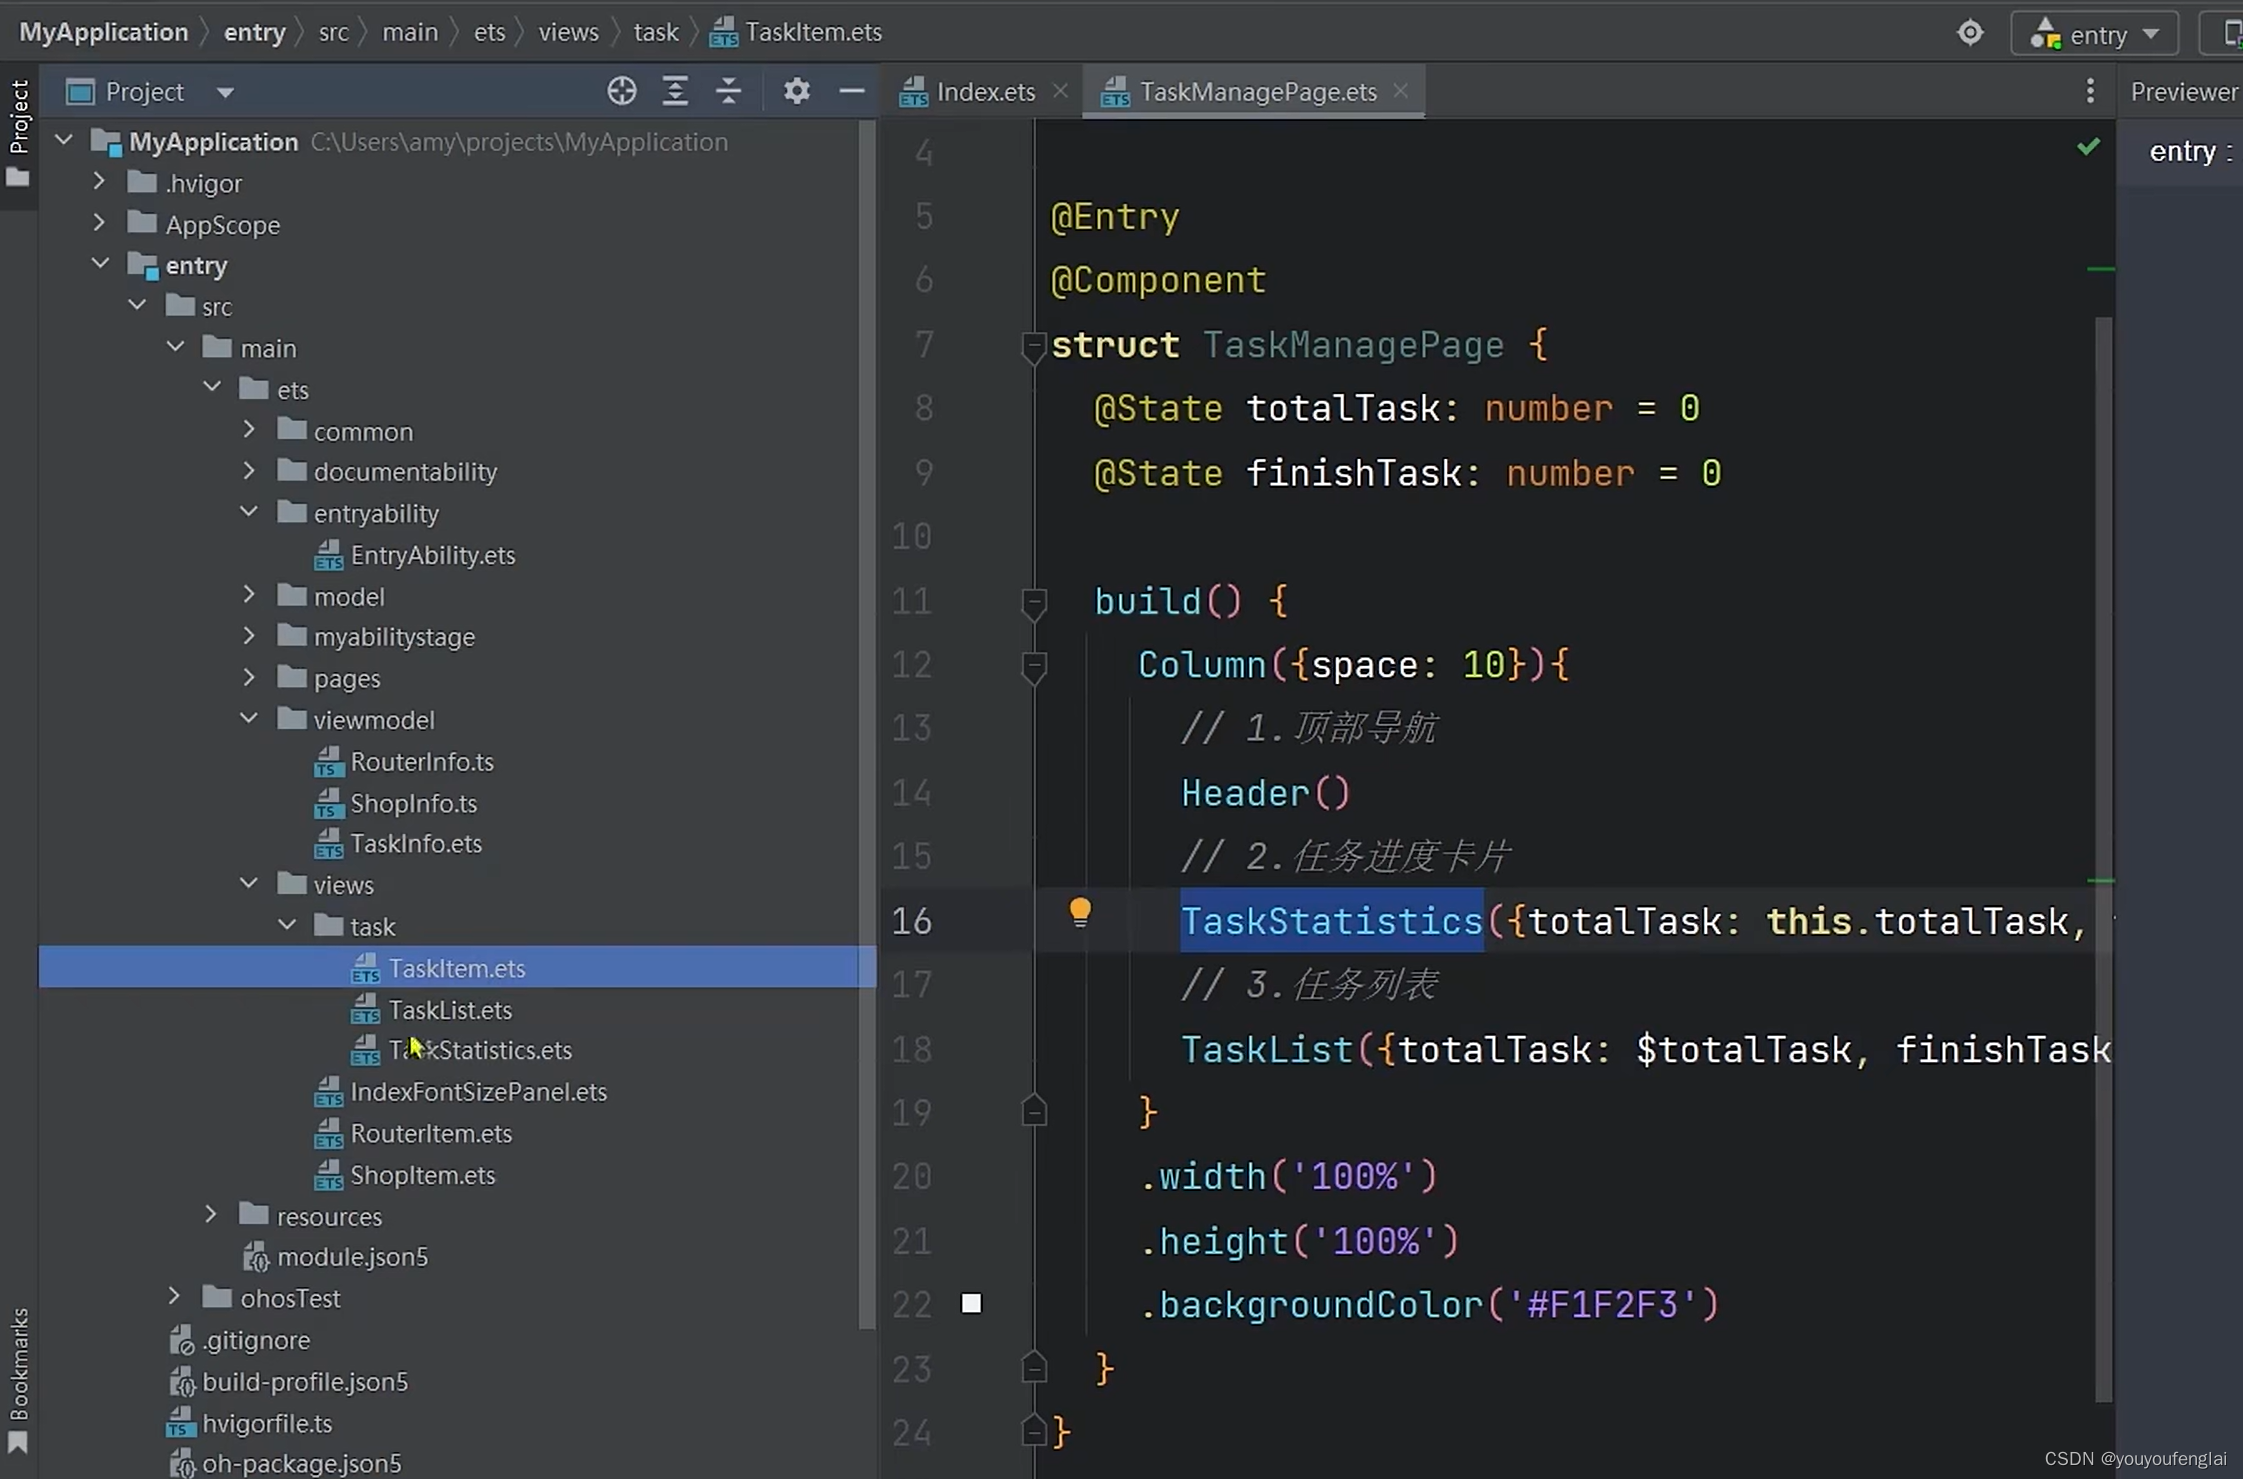Click views in the breadcrumb bar
The width and height of the screenshot is (2243, 1479).
568,32
